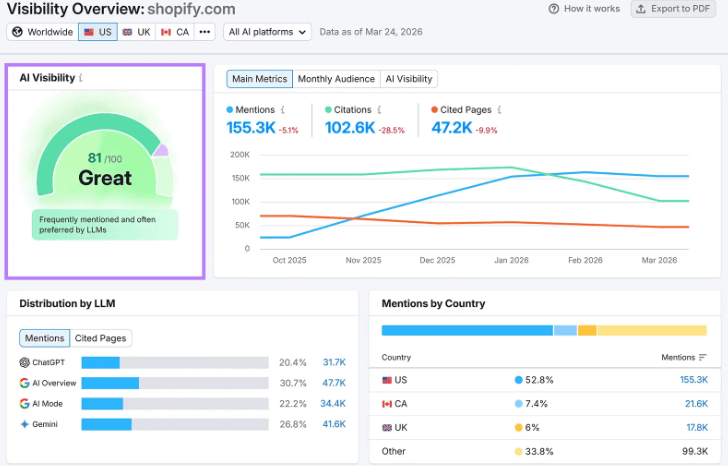This screenshot has height=466, width=728.
Task: Open US 155.3K mentions link
Action: point(694,380)
